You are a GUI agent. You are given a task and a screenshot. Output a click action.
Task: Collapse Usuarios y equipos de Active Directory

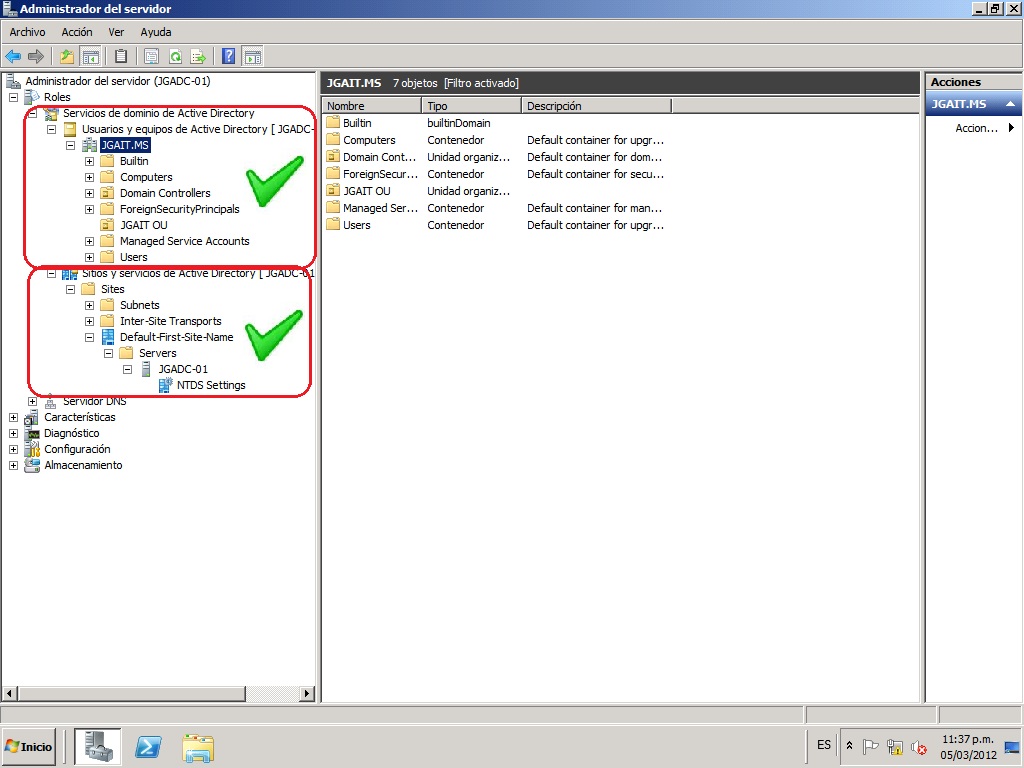click(52, 129)
